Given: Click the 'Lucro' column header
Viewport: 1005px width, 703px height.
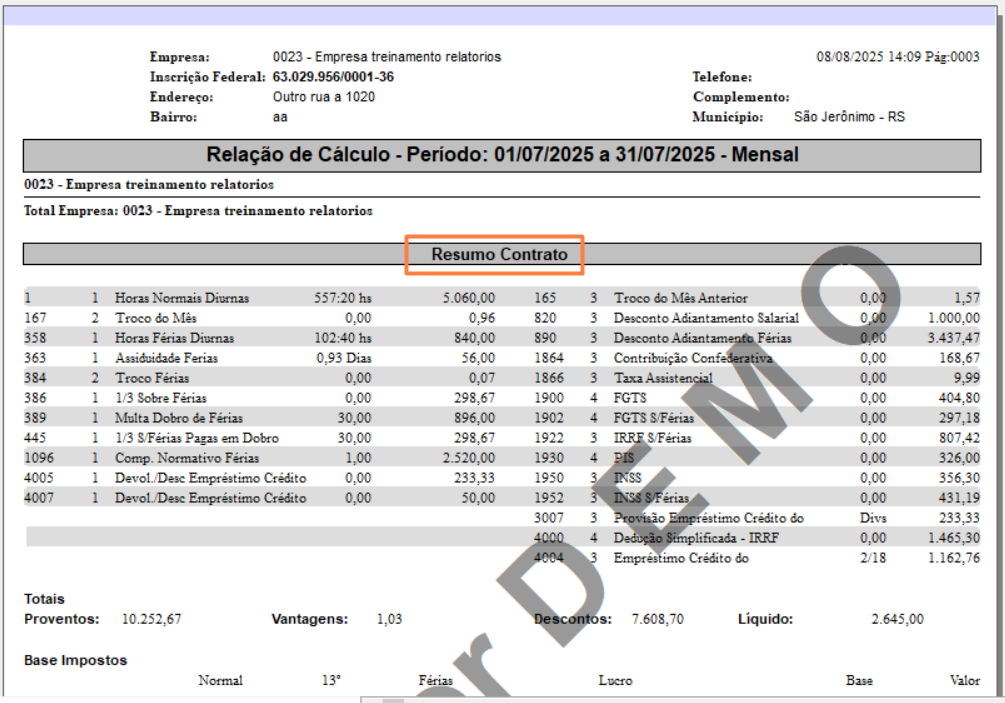Looking at the screenshot, I should point(615,681).
